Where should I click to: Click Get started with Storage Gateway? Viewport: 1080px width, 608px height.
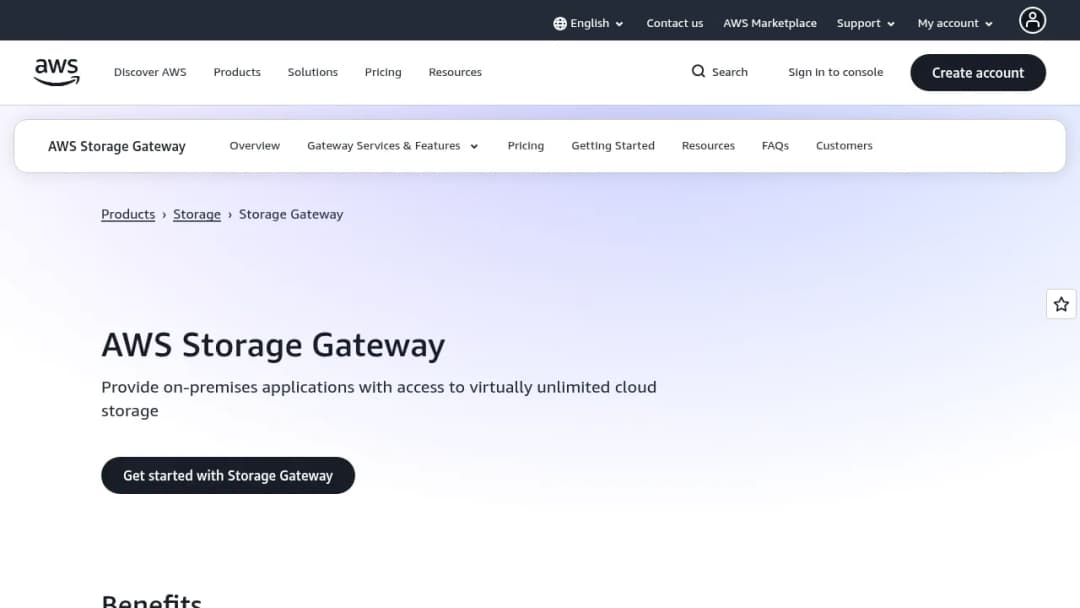[x=228, y=475]
